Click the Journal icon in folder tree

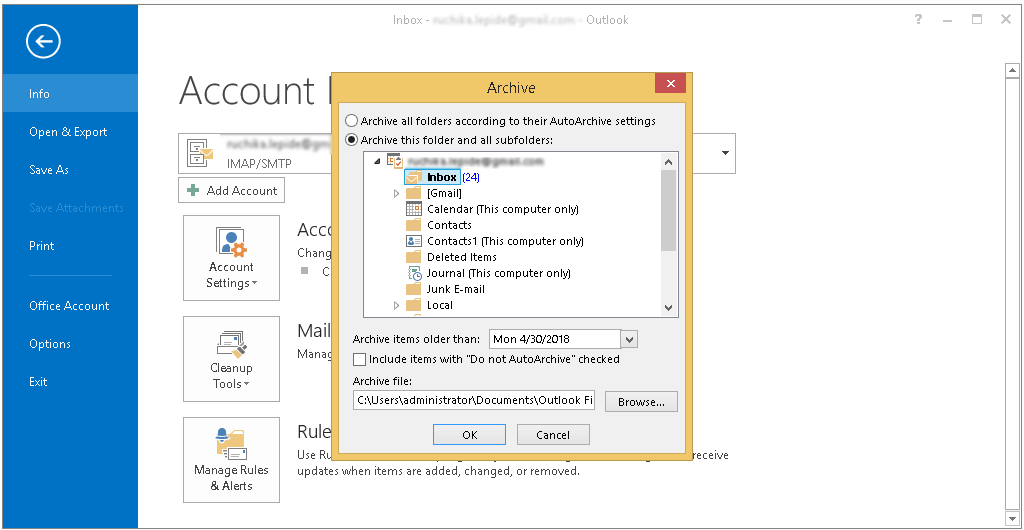coord(414,273)
